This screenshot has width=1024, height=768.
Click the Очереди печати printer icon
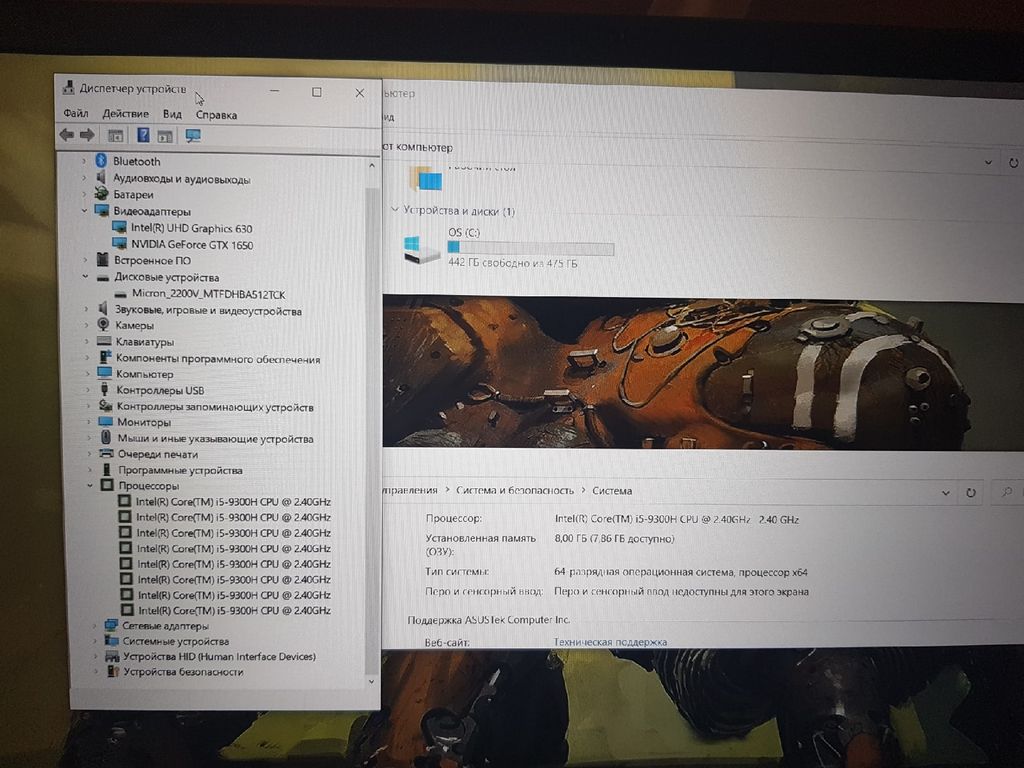click(106, 453)
